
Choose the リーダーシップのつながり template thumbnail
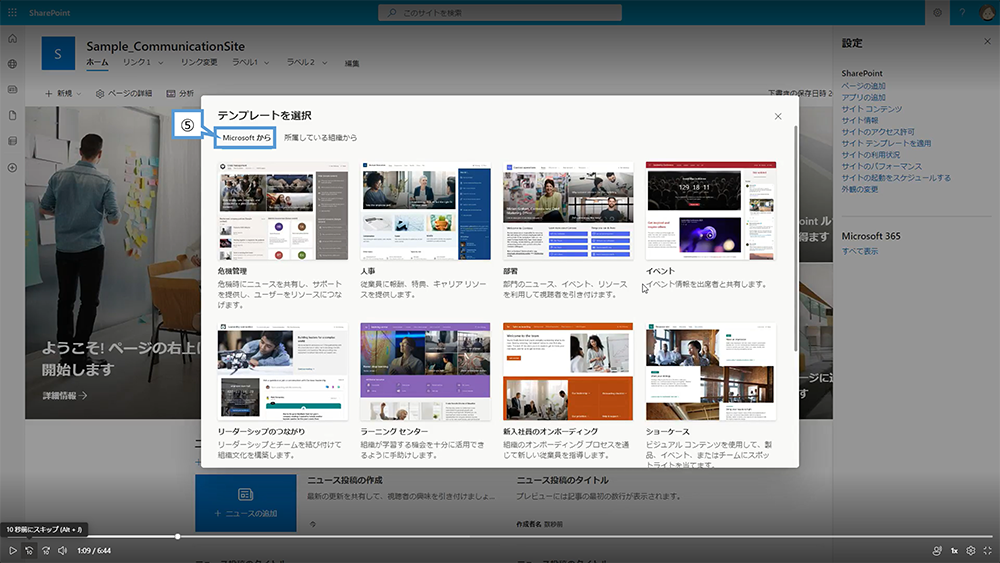tap(283, 371)
